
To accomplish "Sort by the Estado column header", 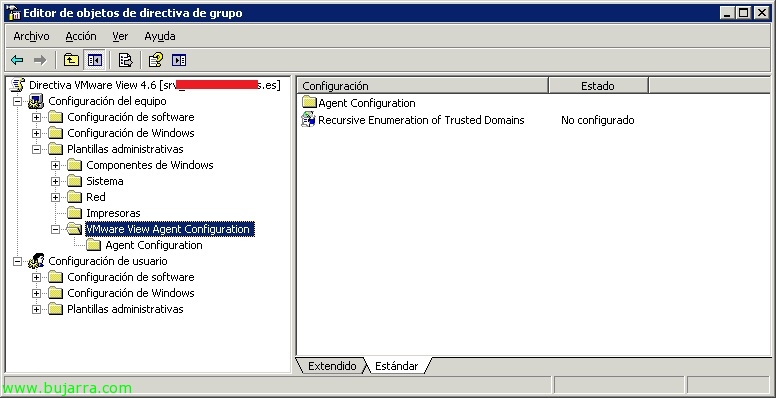I will (x=598, y=86).
